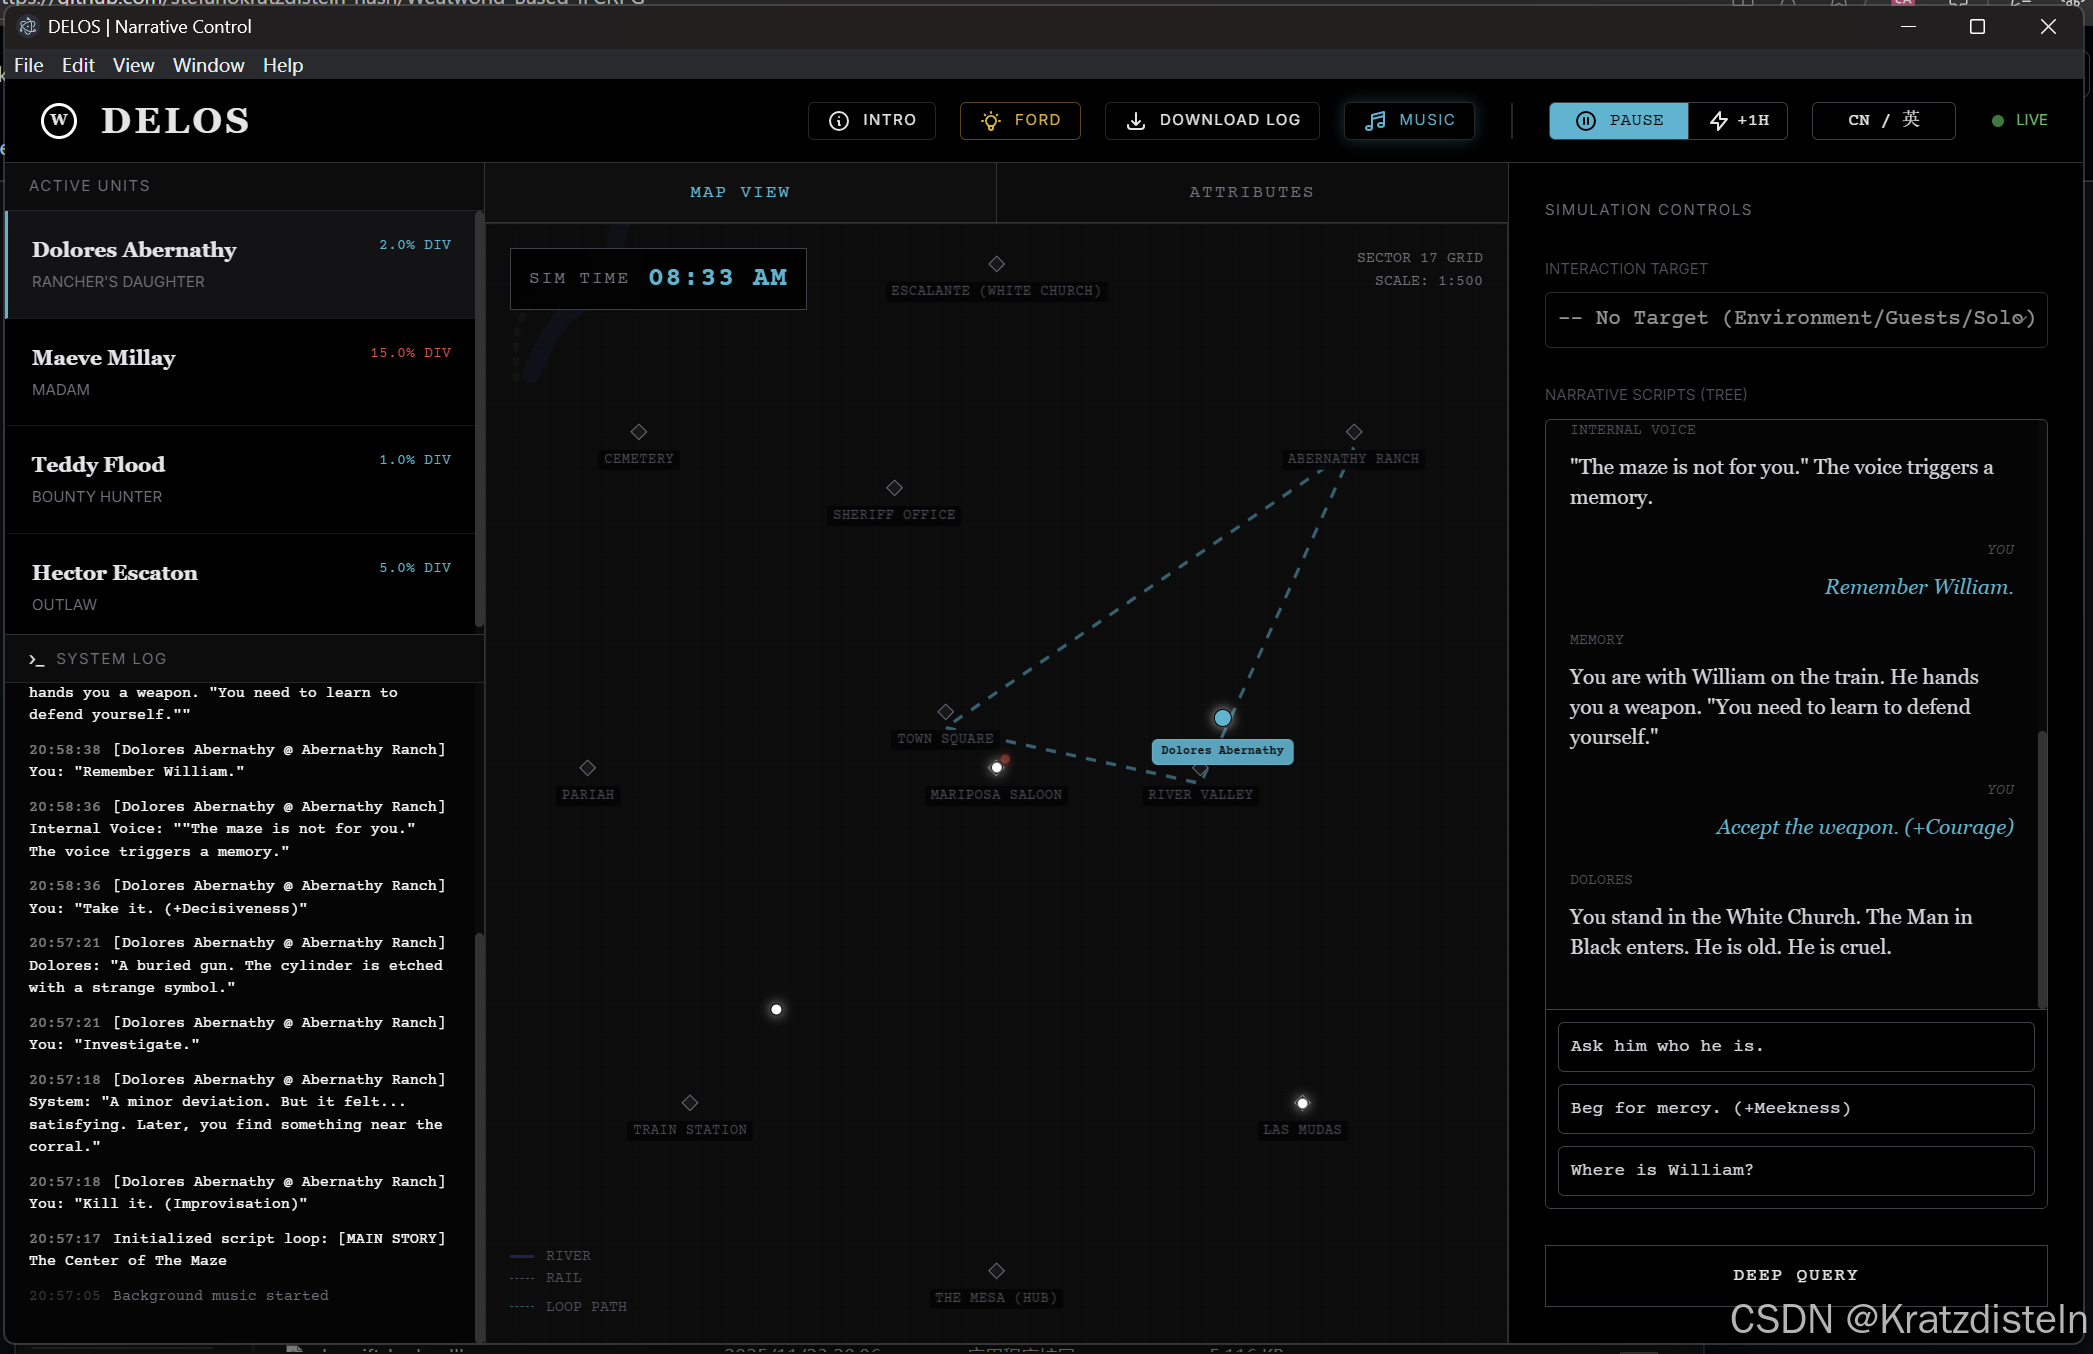Screen dimensions: 2093x1354
Task: Select the Abernathy Ranch diamond marker
Action: 1353,432
